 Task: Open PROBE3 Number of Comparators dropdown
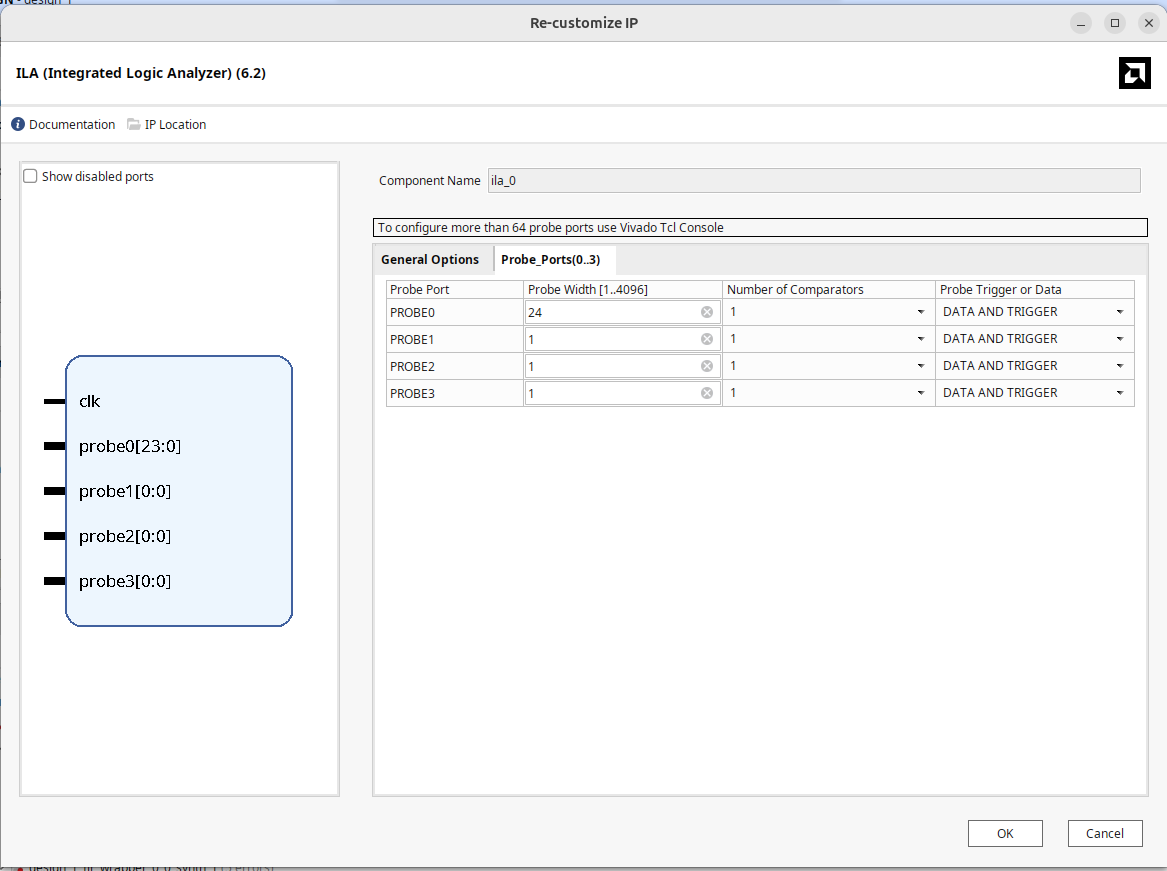[x=919, y=393]
